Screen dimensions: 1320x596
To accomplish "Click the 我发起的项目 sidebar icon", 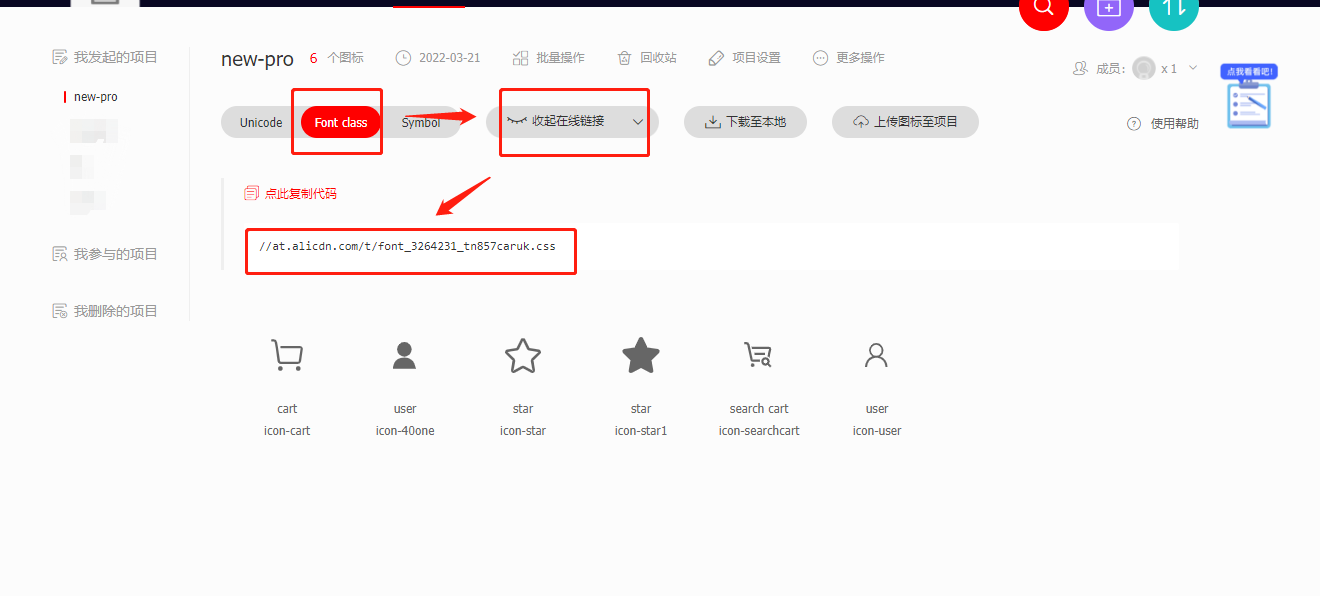I will point(59,57).
